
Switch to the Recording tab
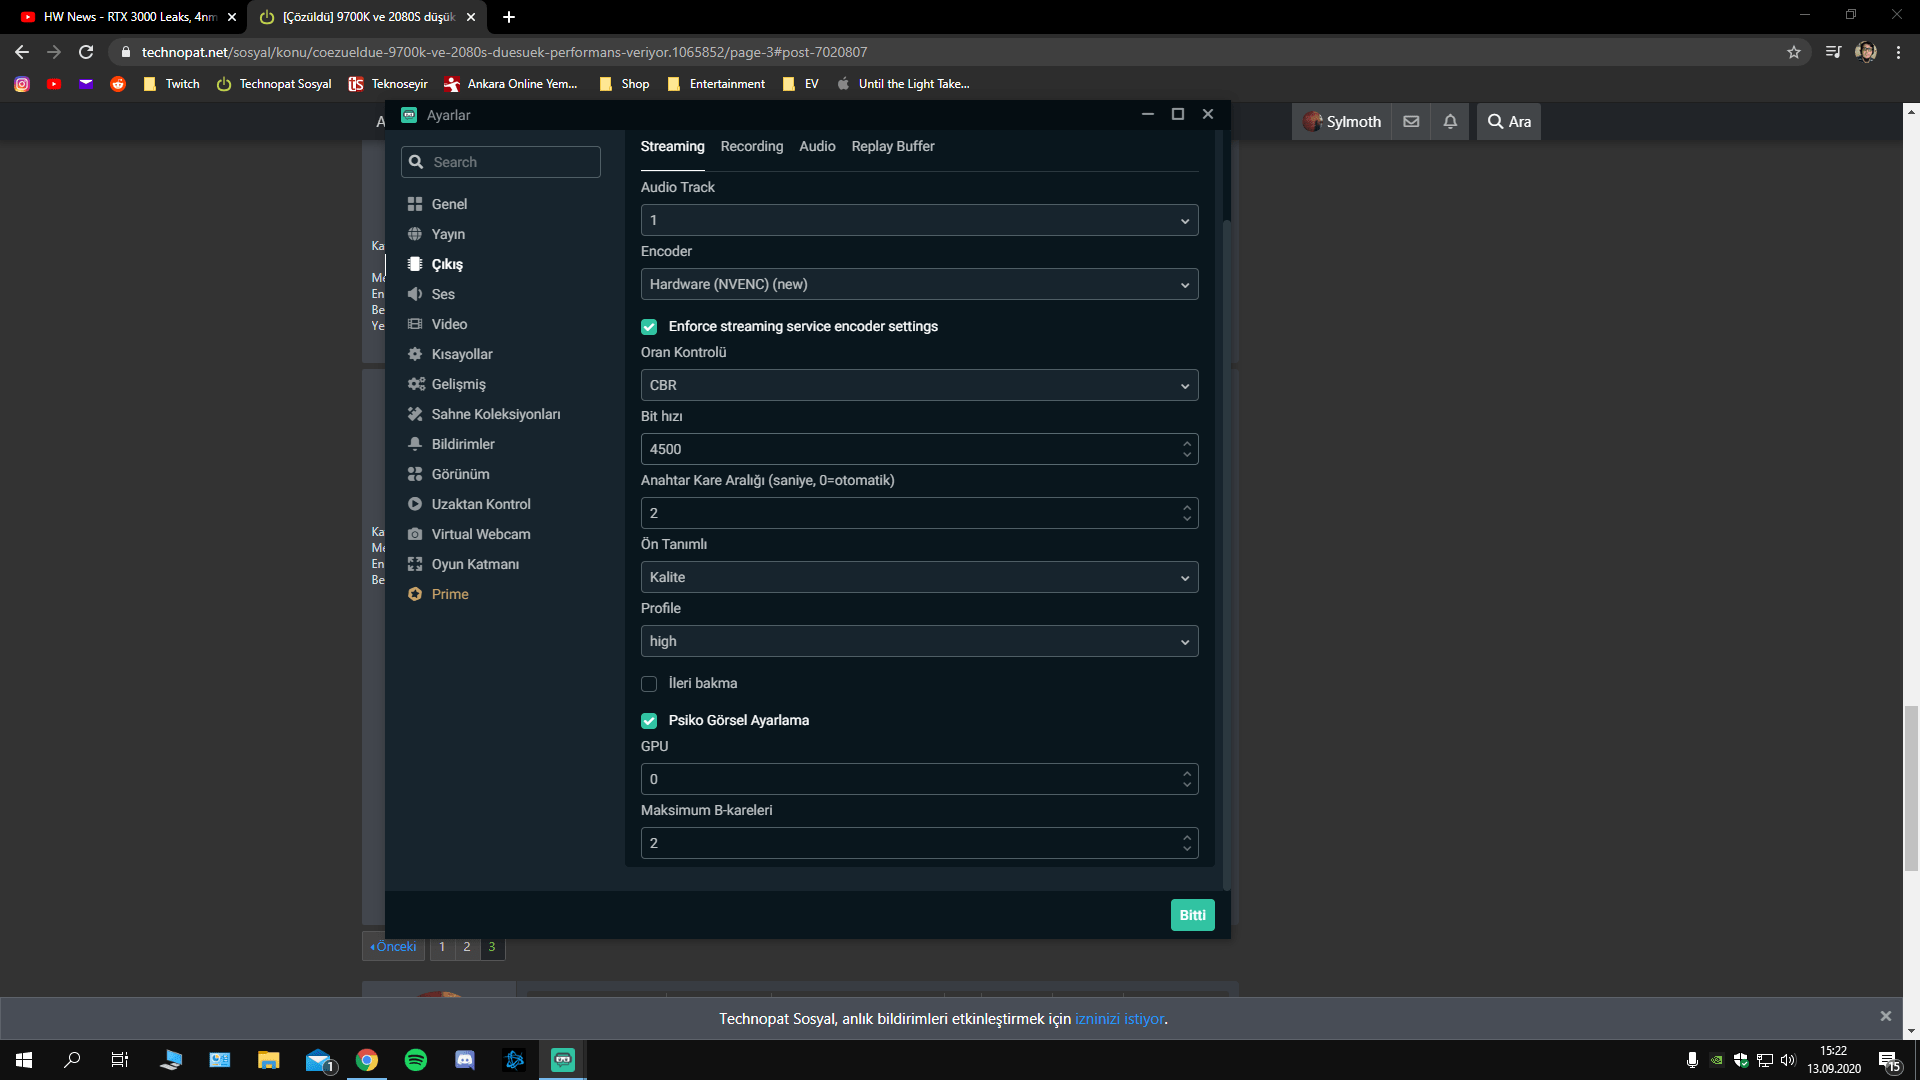coord(751,147)
